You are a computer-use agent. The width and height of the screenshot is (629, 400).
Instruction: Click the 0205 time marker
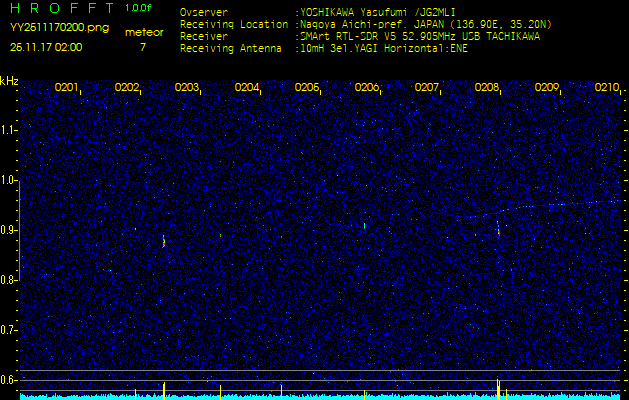pos(306,87)
